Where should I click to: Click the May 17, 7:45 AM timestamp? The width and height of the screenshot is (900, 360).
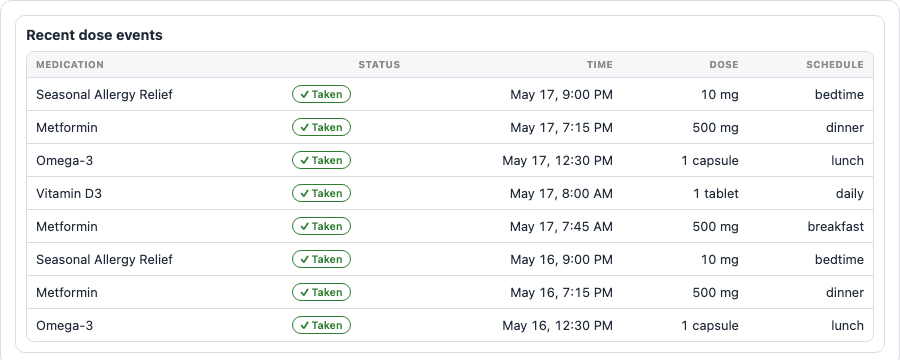561,227
